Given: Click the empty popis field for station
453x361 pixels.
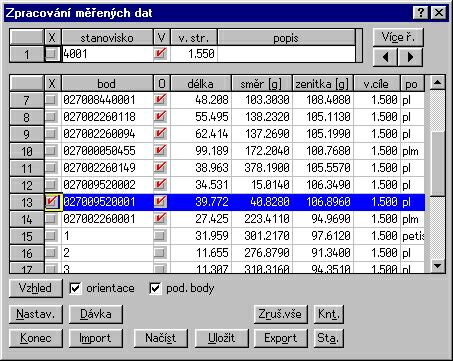Looking at the screenshot, I should [286, 54].
